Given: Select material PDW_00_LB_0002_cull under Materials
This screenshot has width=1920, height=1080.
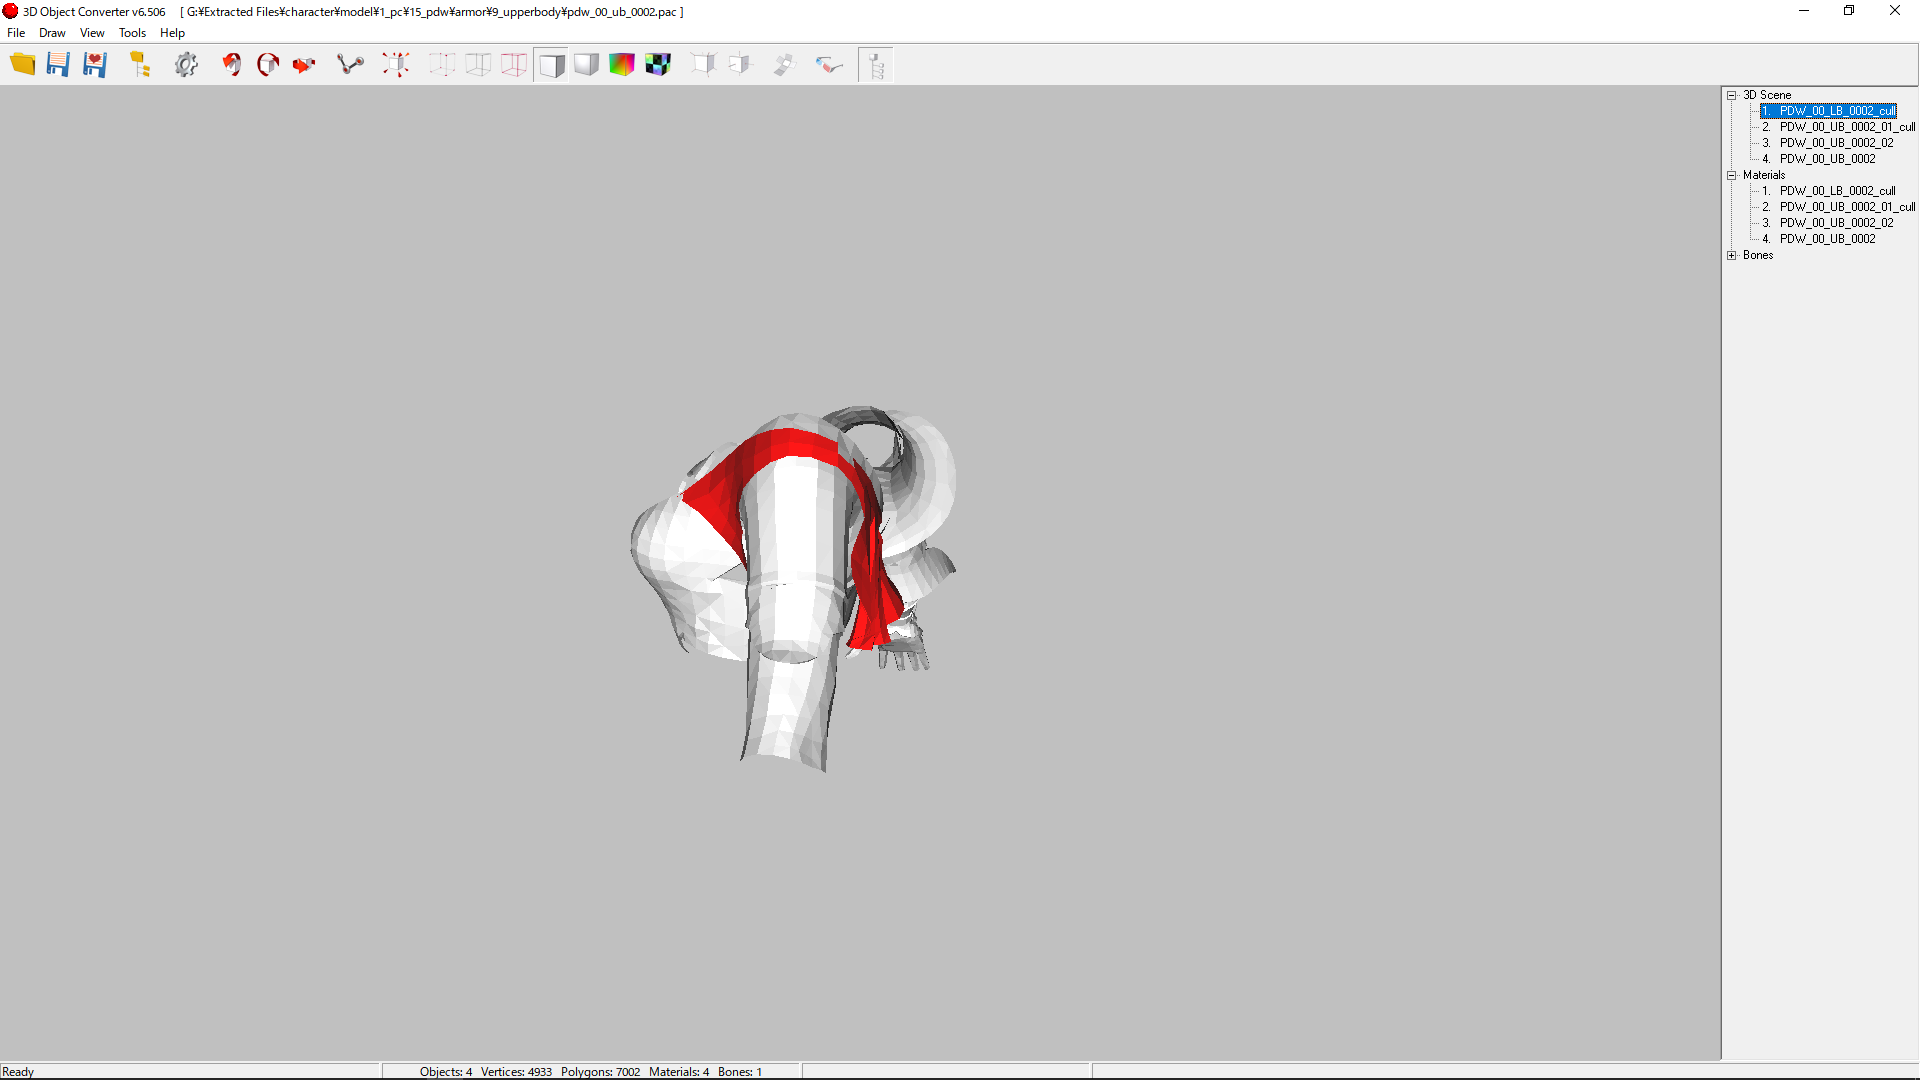Looking at the screenshot, I should pos(1837,191).
